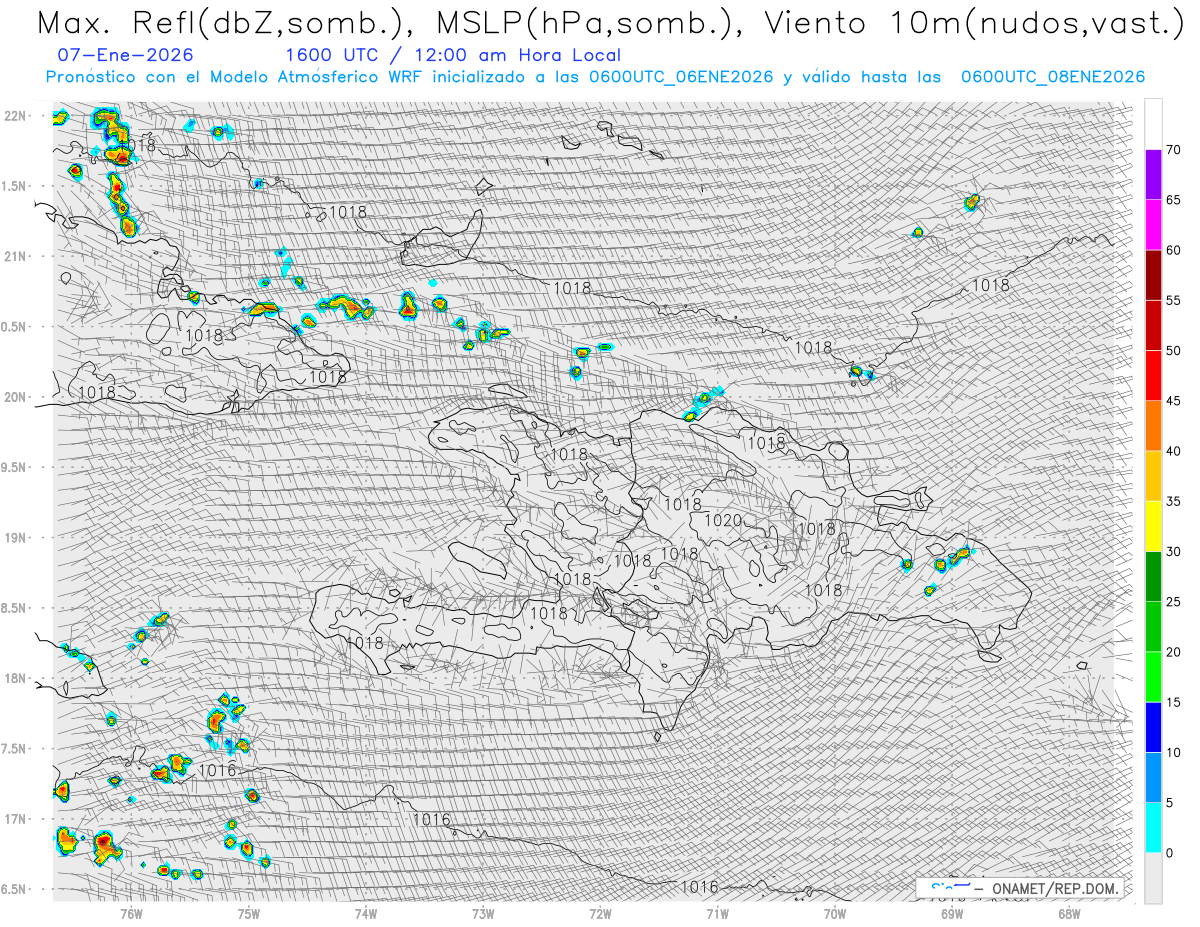1200x927 pixels.
Task: Click the maroon 55–60 dBZ colorbar segment
Action: [x=1153, y=275]
